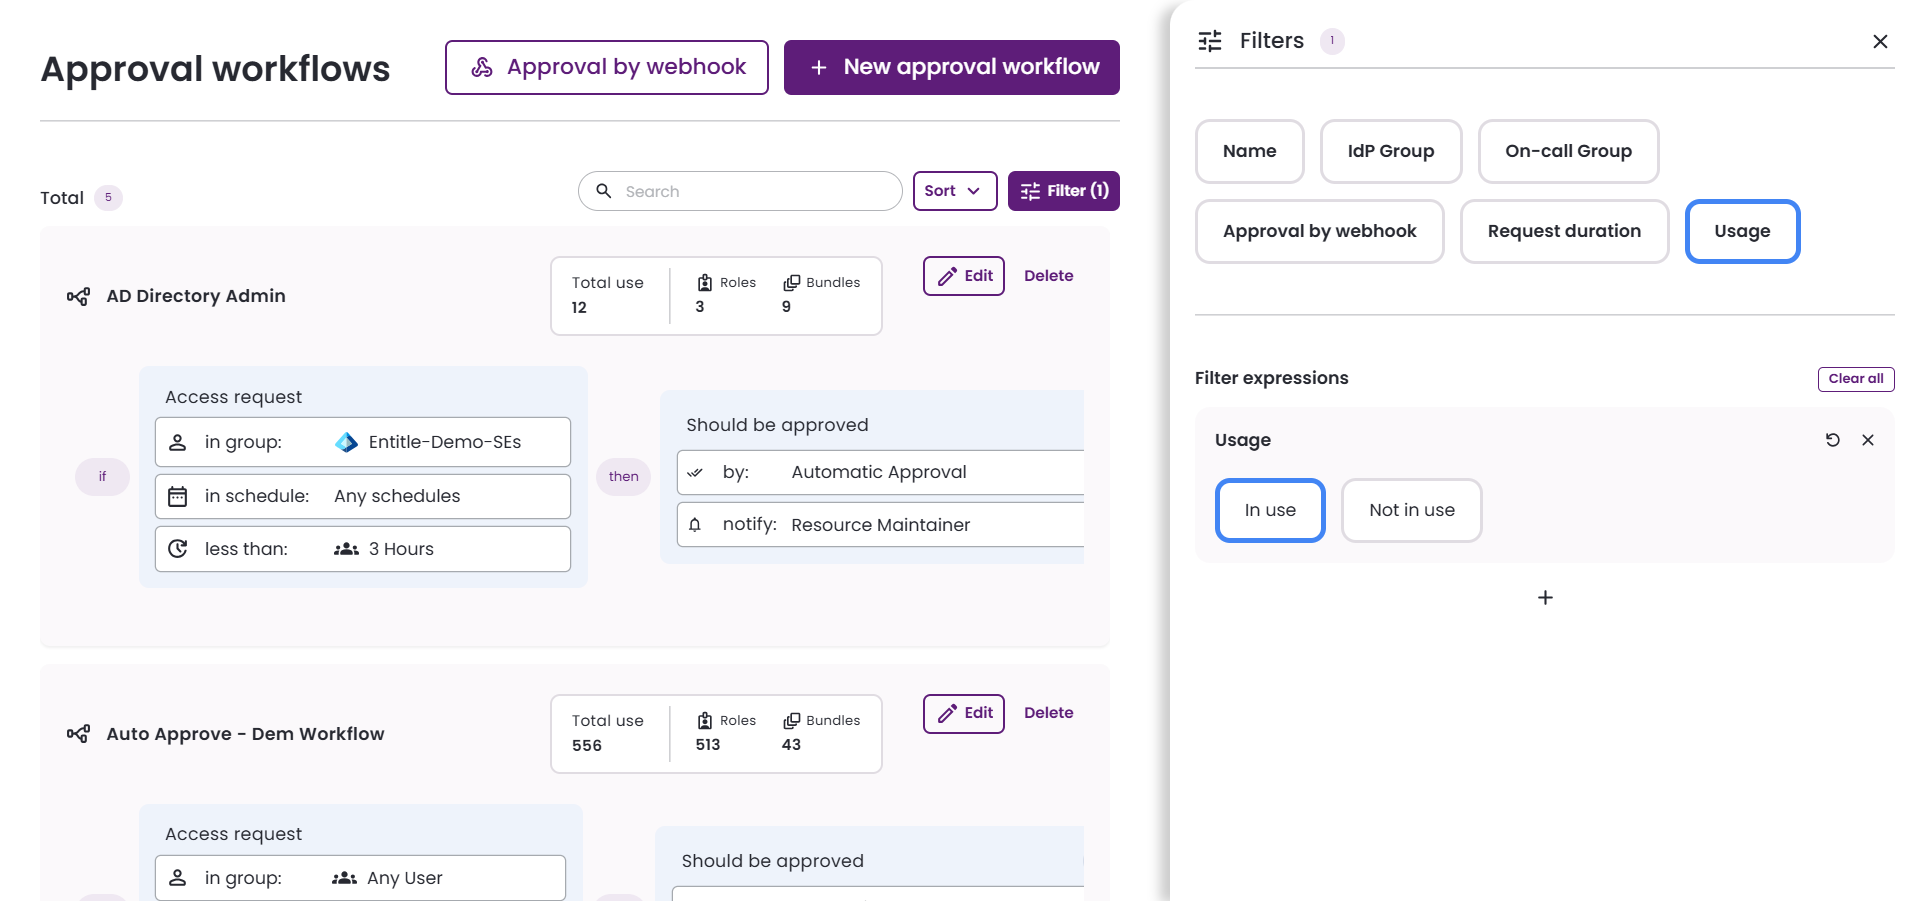This screenshot has height=901, width=1919.
Task: Open the Sort dropdown
Action: click(954, 191)
